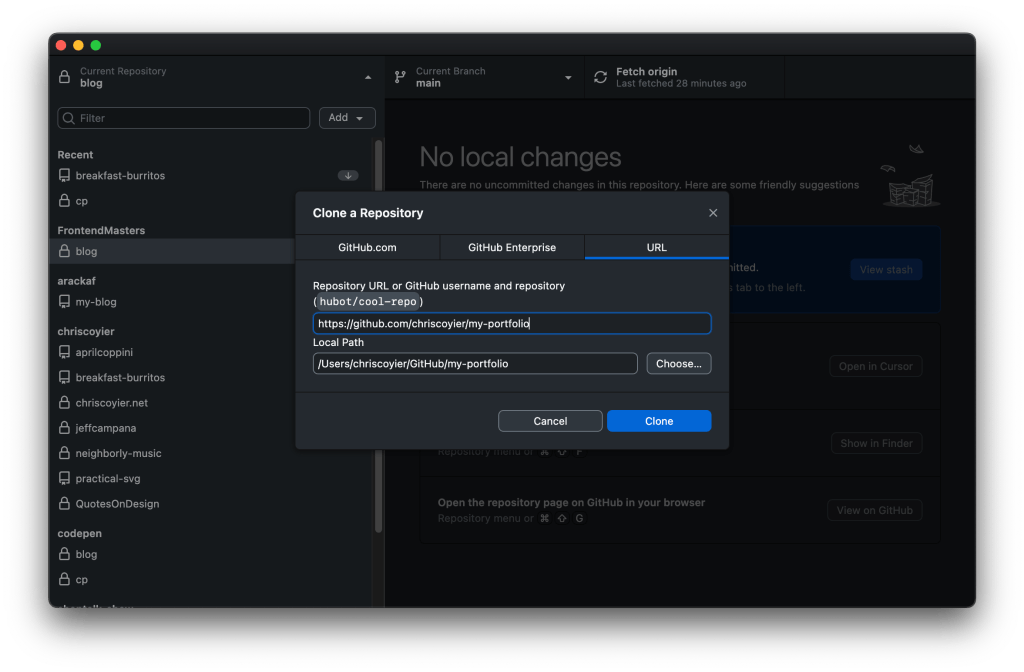This screenshot has width=1024, height=672.
Task: Click inside the Repository URL input field
Action: click(x=512, y=323)
